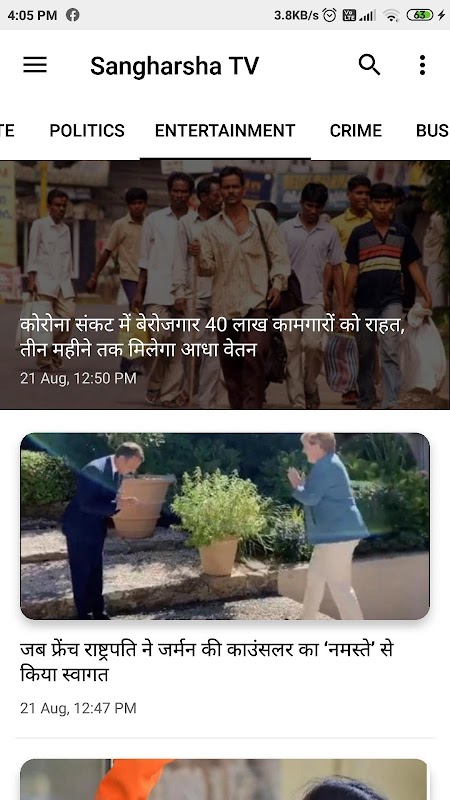Open the partially visible BUS tab
This screenshot has width=450, height=800.
(433, 131)
